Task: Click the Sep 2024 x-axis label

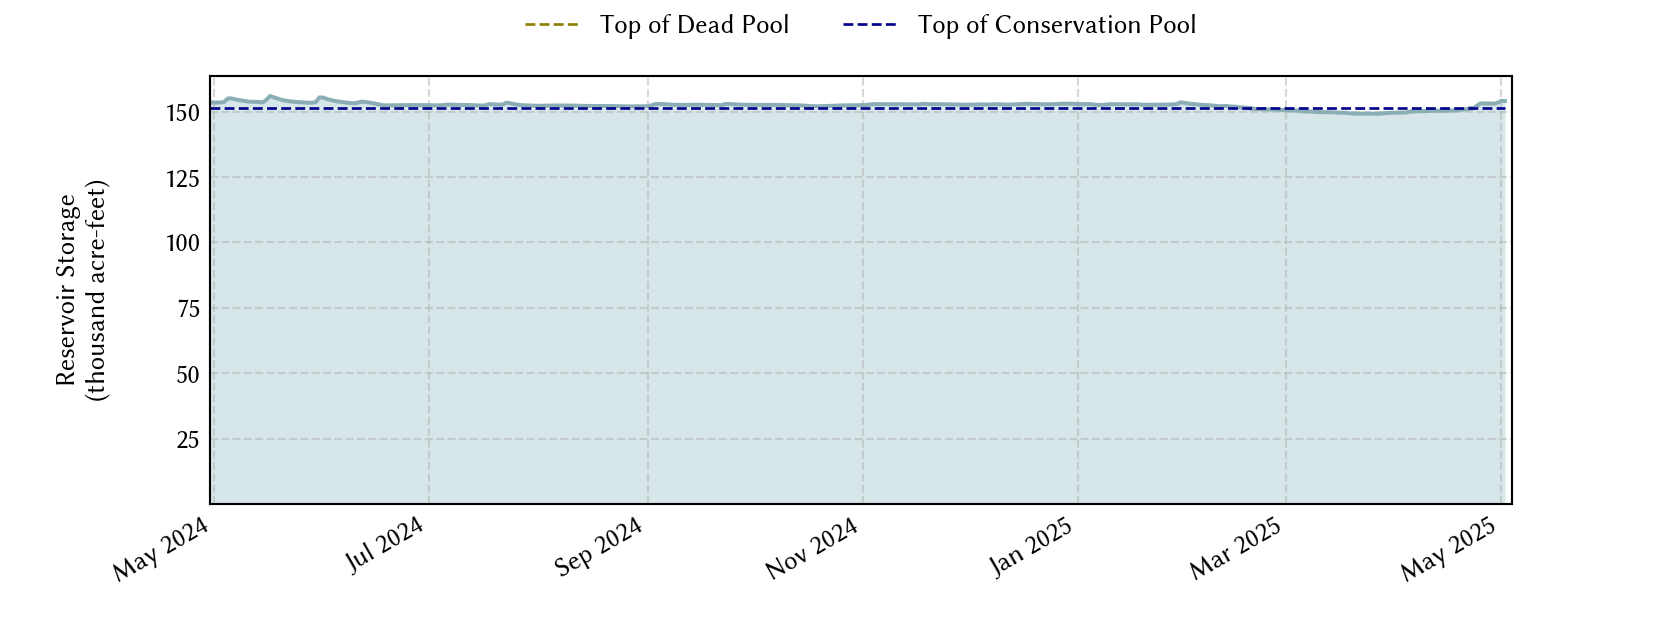Action: coord(598,547)
